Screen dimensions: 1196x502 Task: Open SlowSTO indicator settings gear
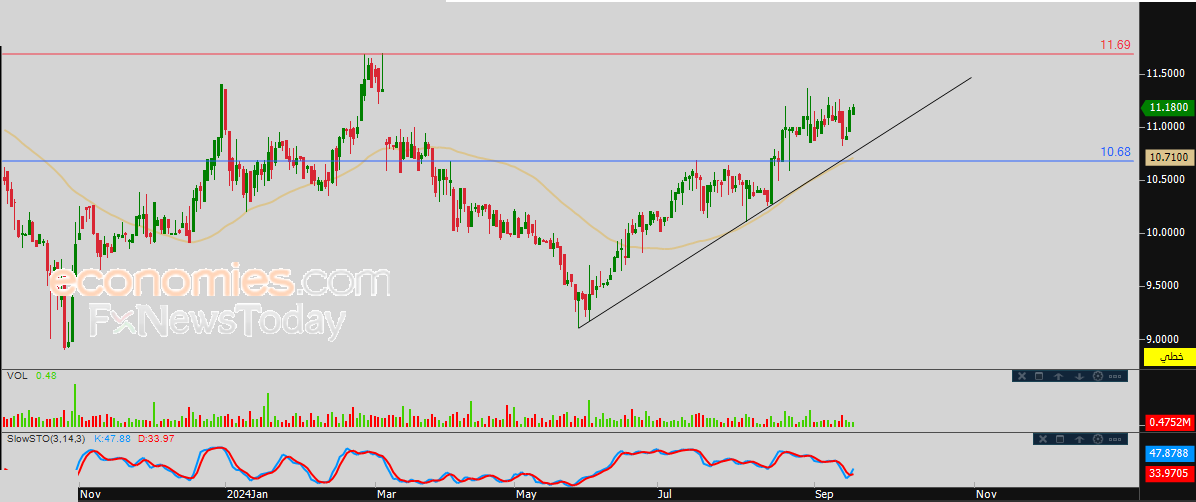pos(1098,439)
